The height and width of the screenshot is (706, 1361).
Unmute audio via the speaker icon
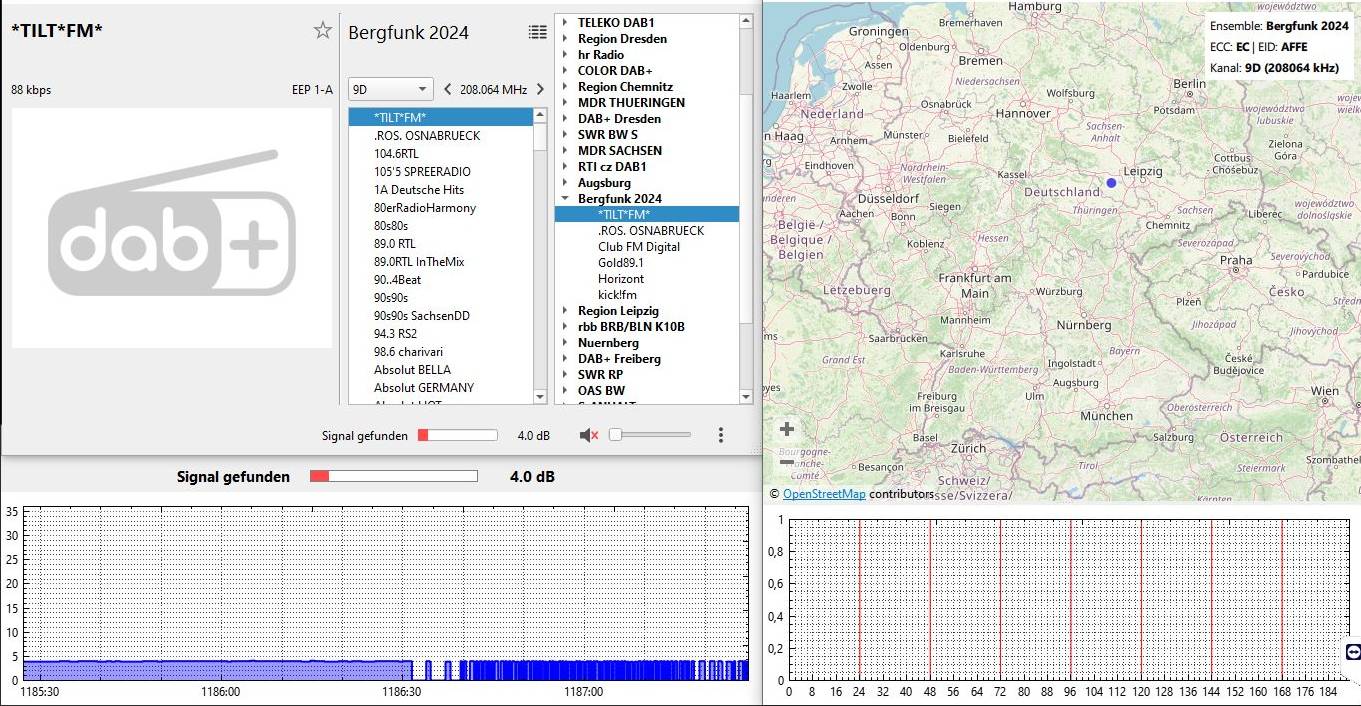point(589,435)
